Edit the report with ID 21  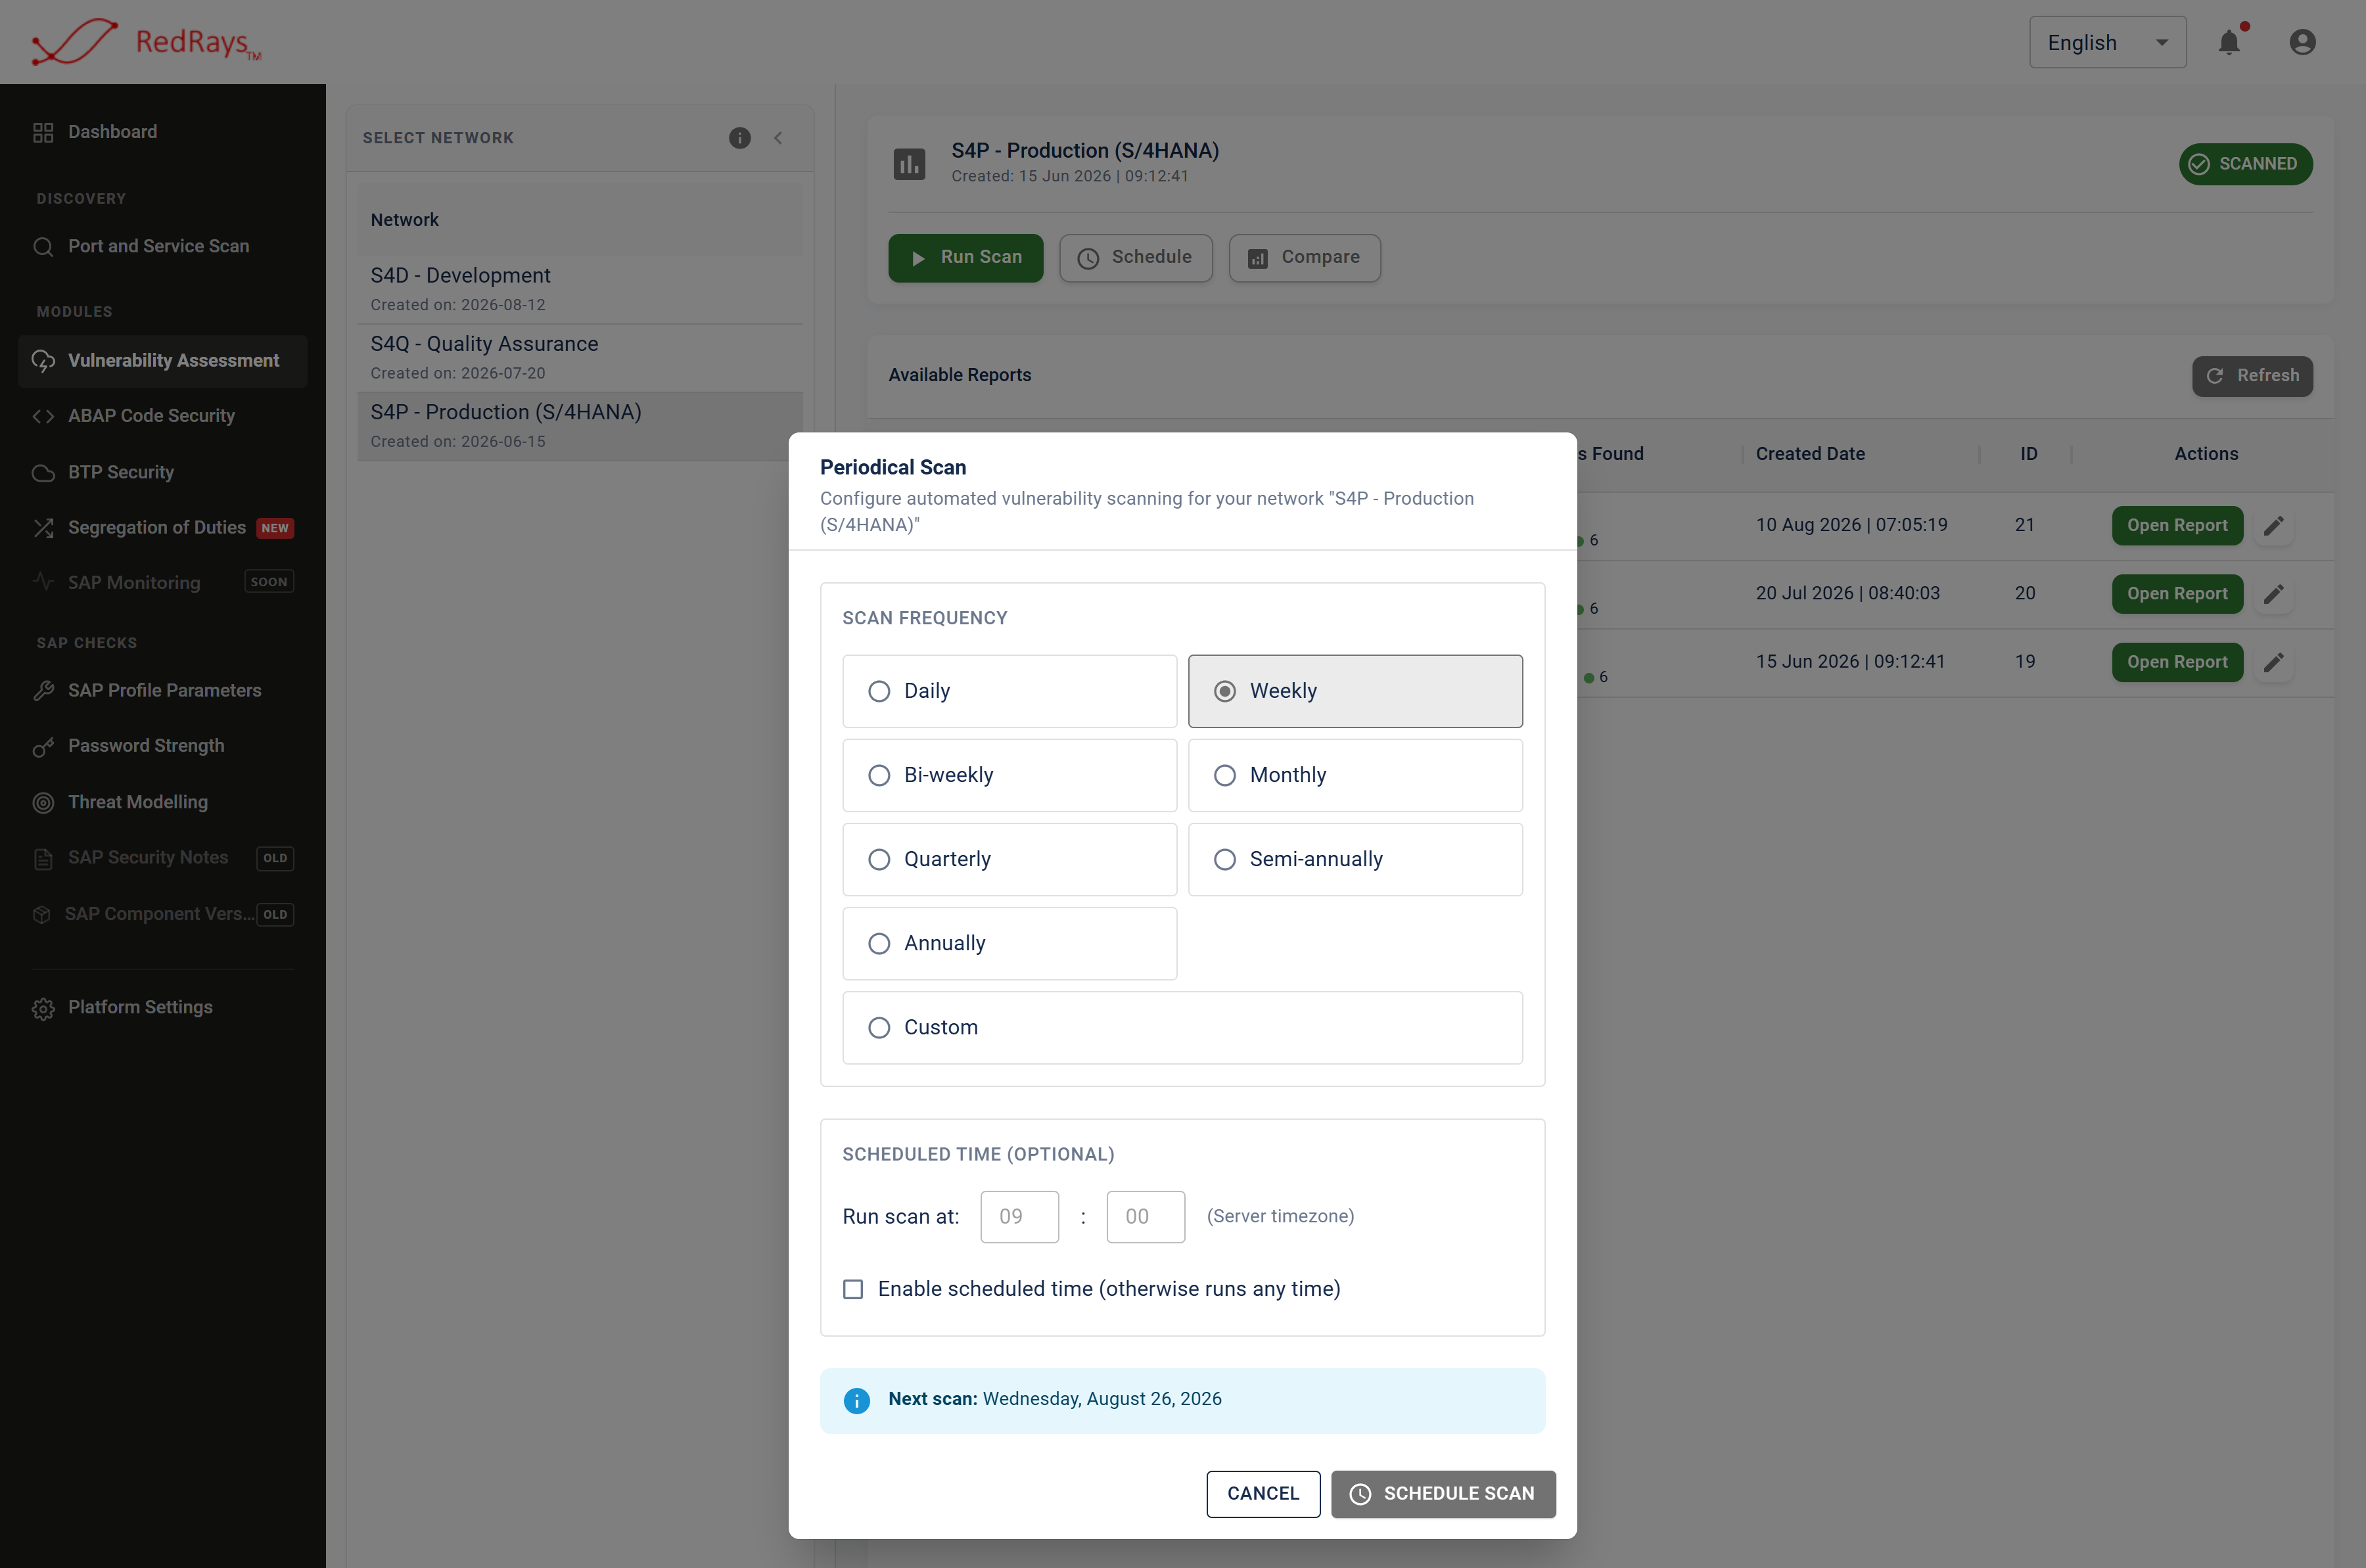coord(2273,526)
